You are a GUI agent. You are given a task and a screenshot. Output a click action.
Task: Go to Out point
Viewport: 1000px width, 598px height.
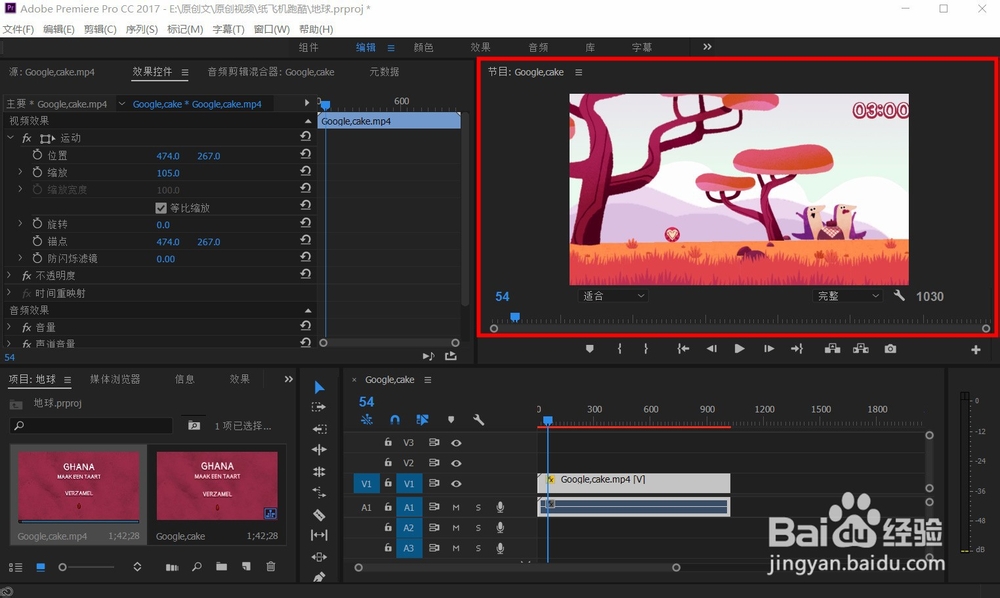tap(797, 349)
